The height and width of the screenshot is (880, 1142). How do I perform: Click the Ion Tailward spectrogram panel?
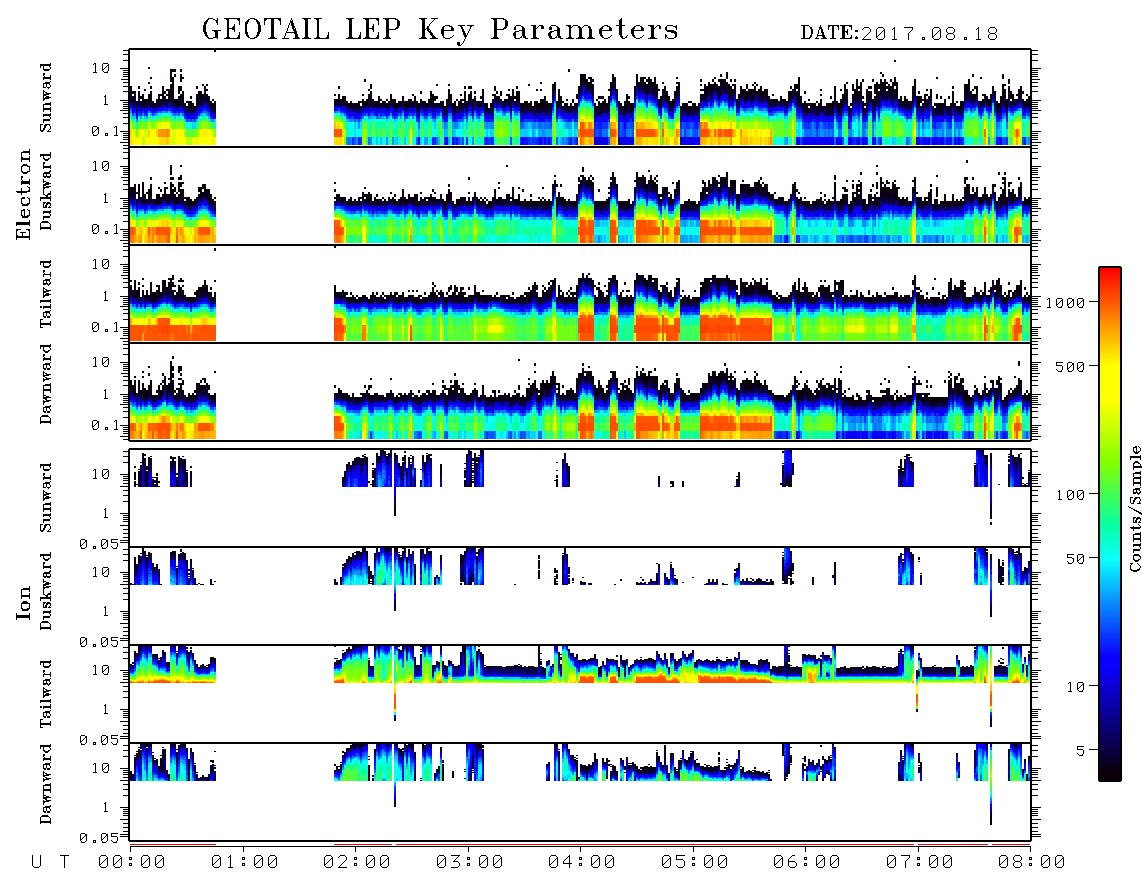(x=580, y=694)
